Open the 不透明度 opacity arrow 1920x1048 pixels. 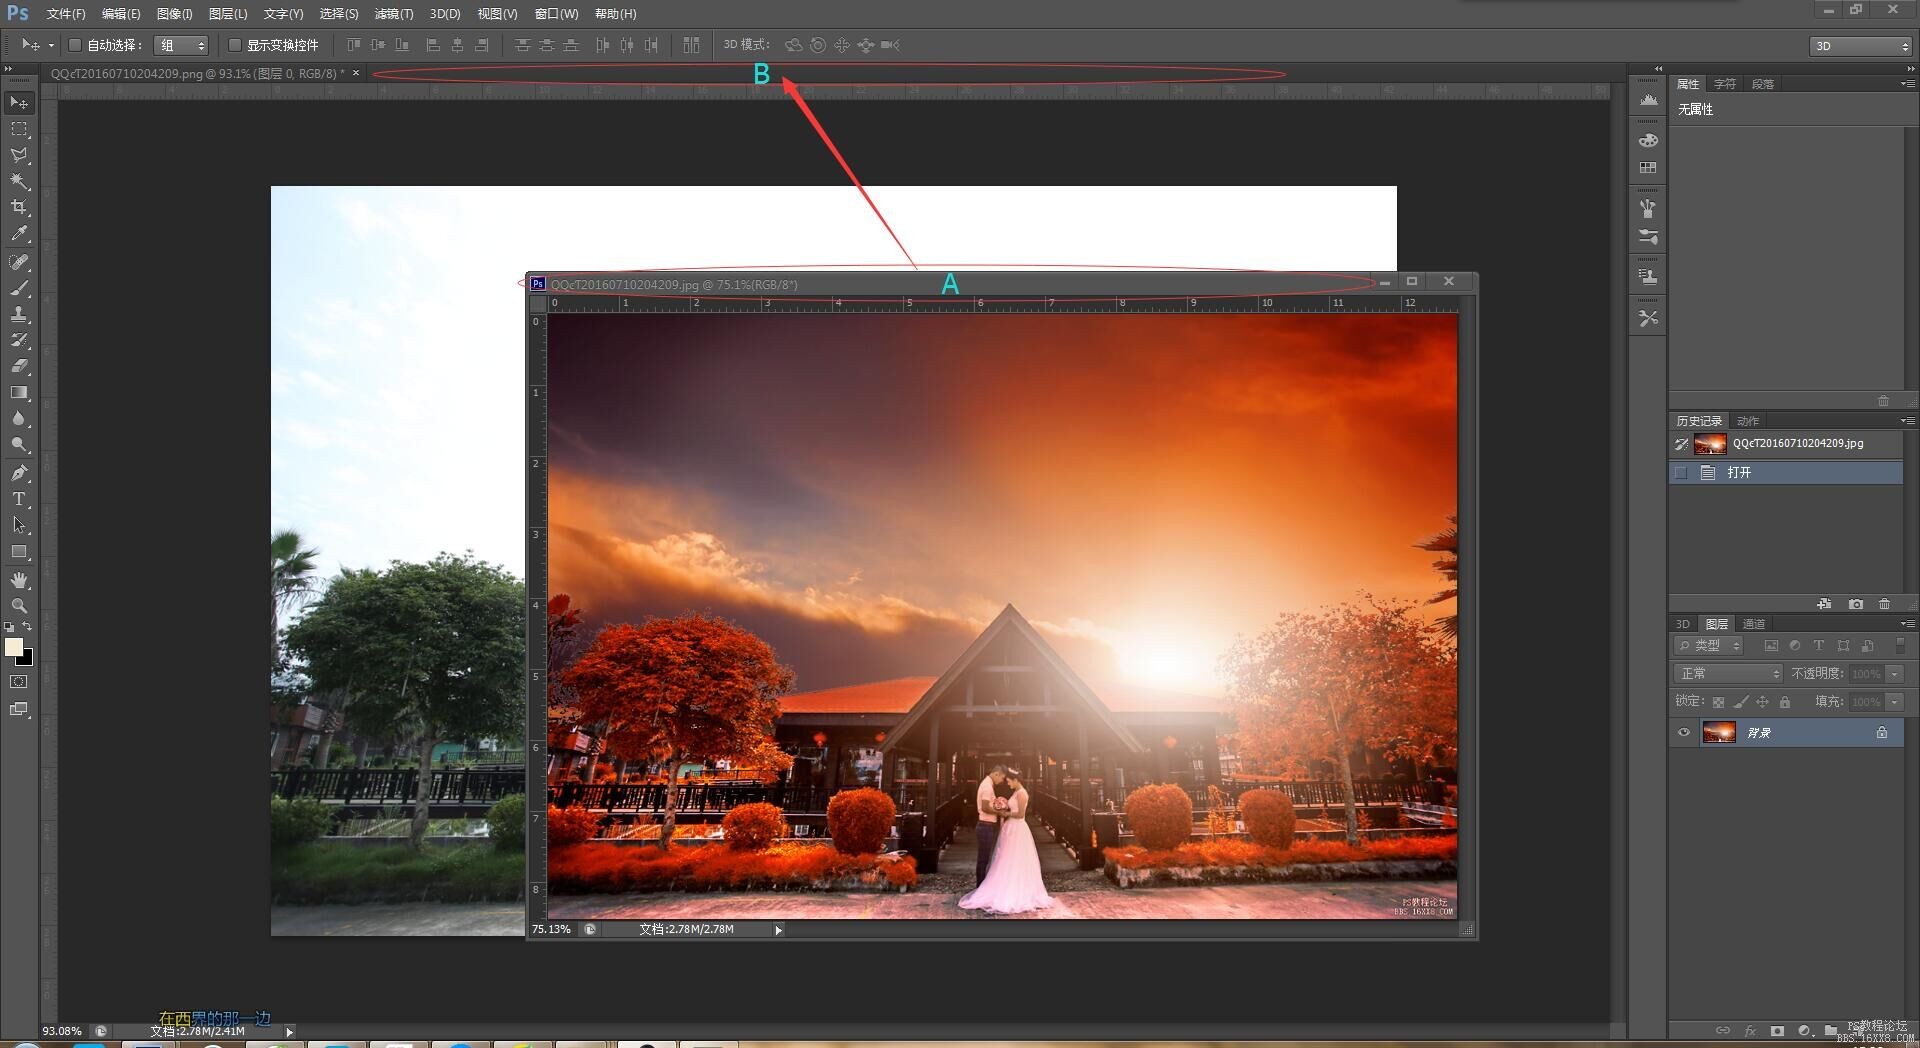[1894, 674]
